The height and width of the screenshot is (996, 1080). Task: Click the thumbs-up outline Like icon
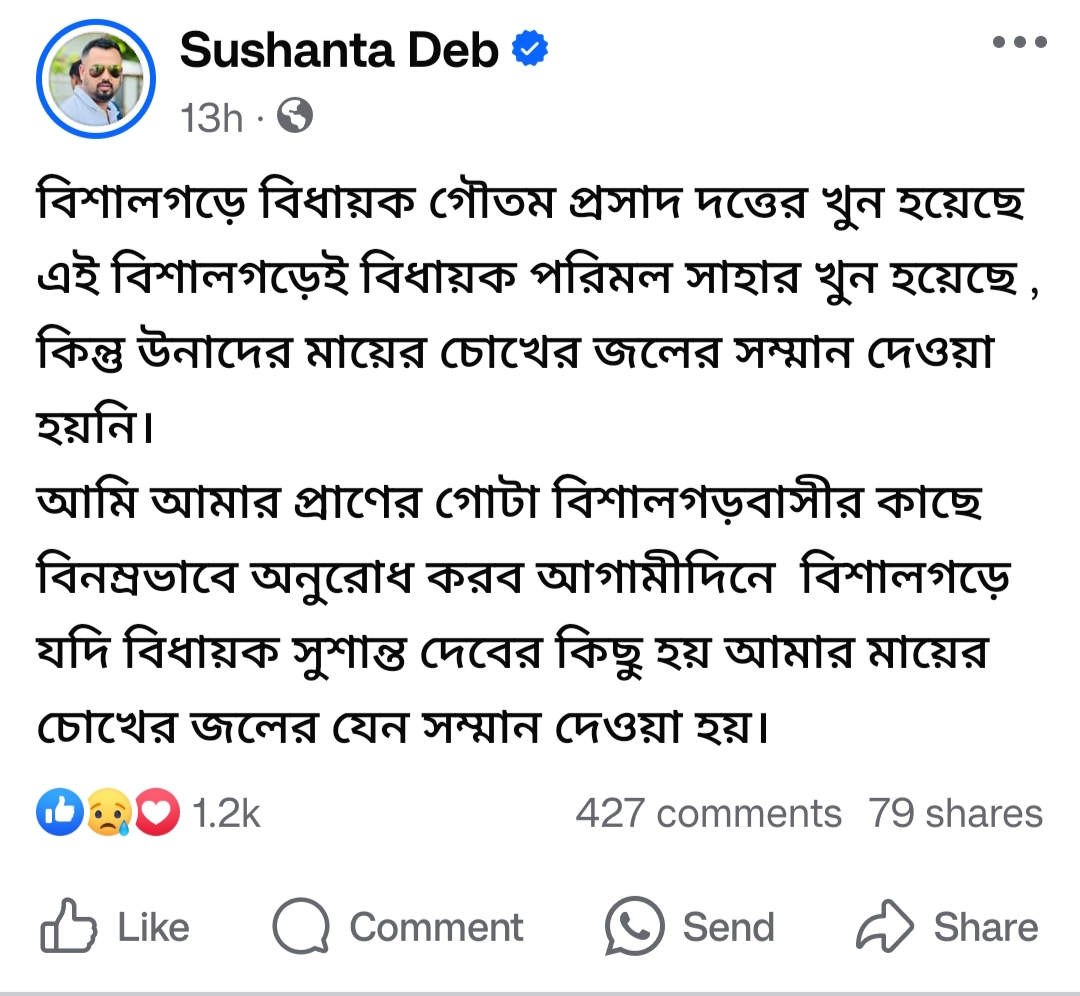[x=66, y=928]
